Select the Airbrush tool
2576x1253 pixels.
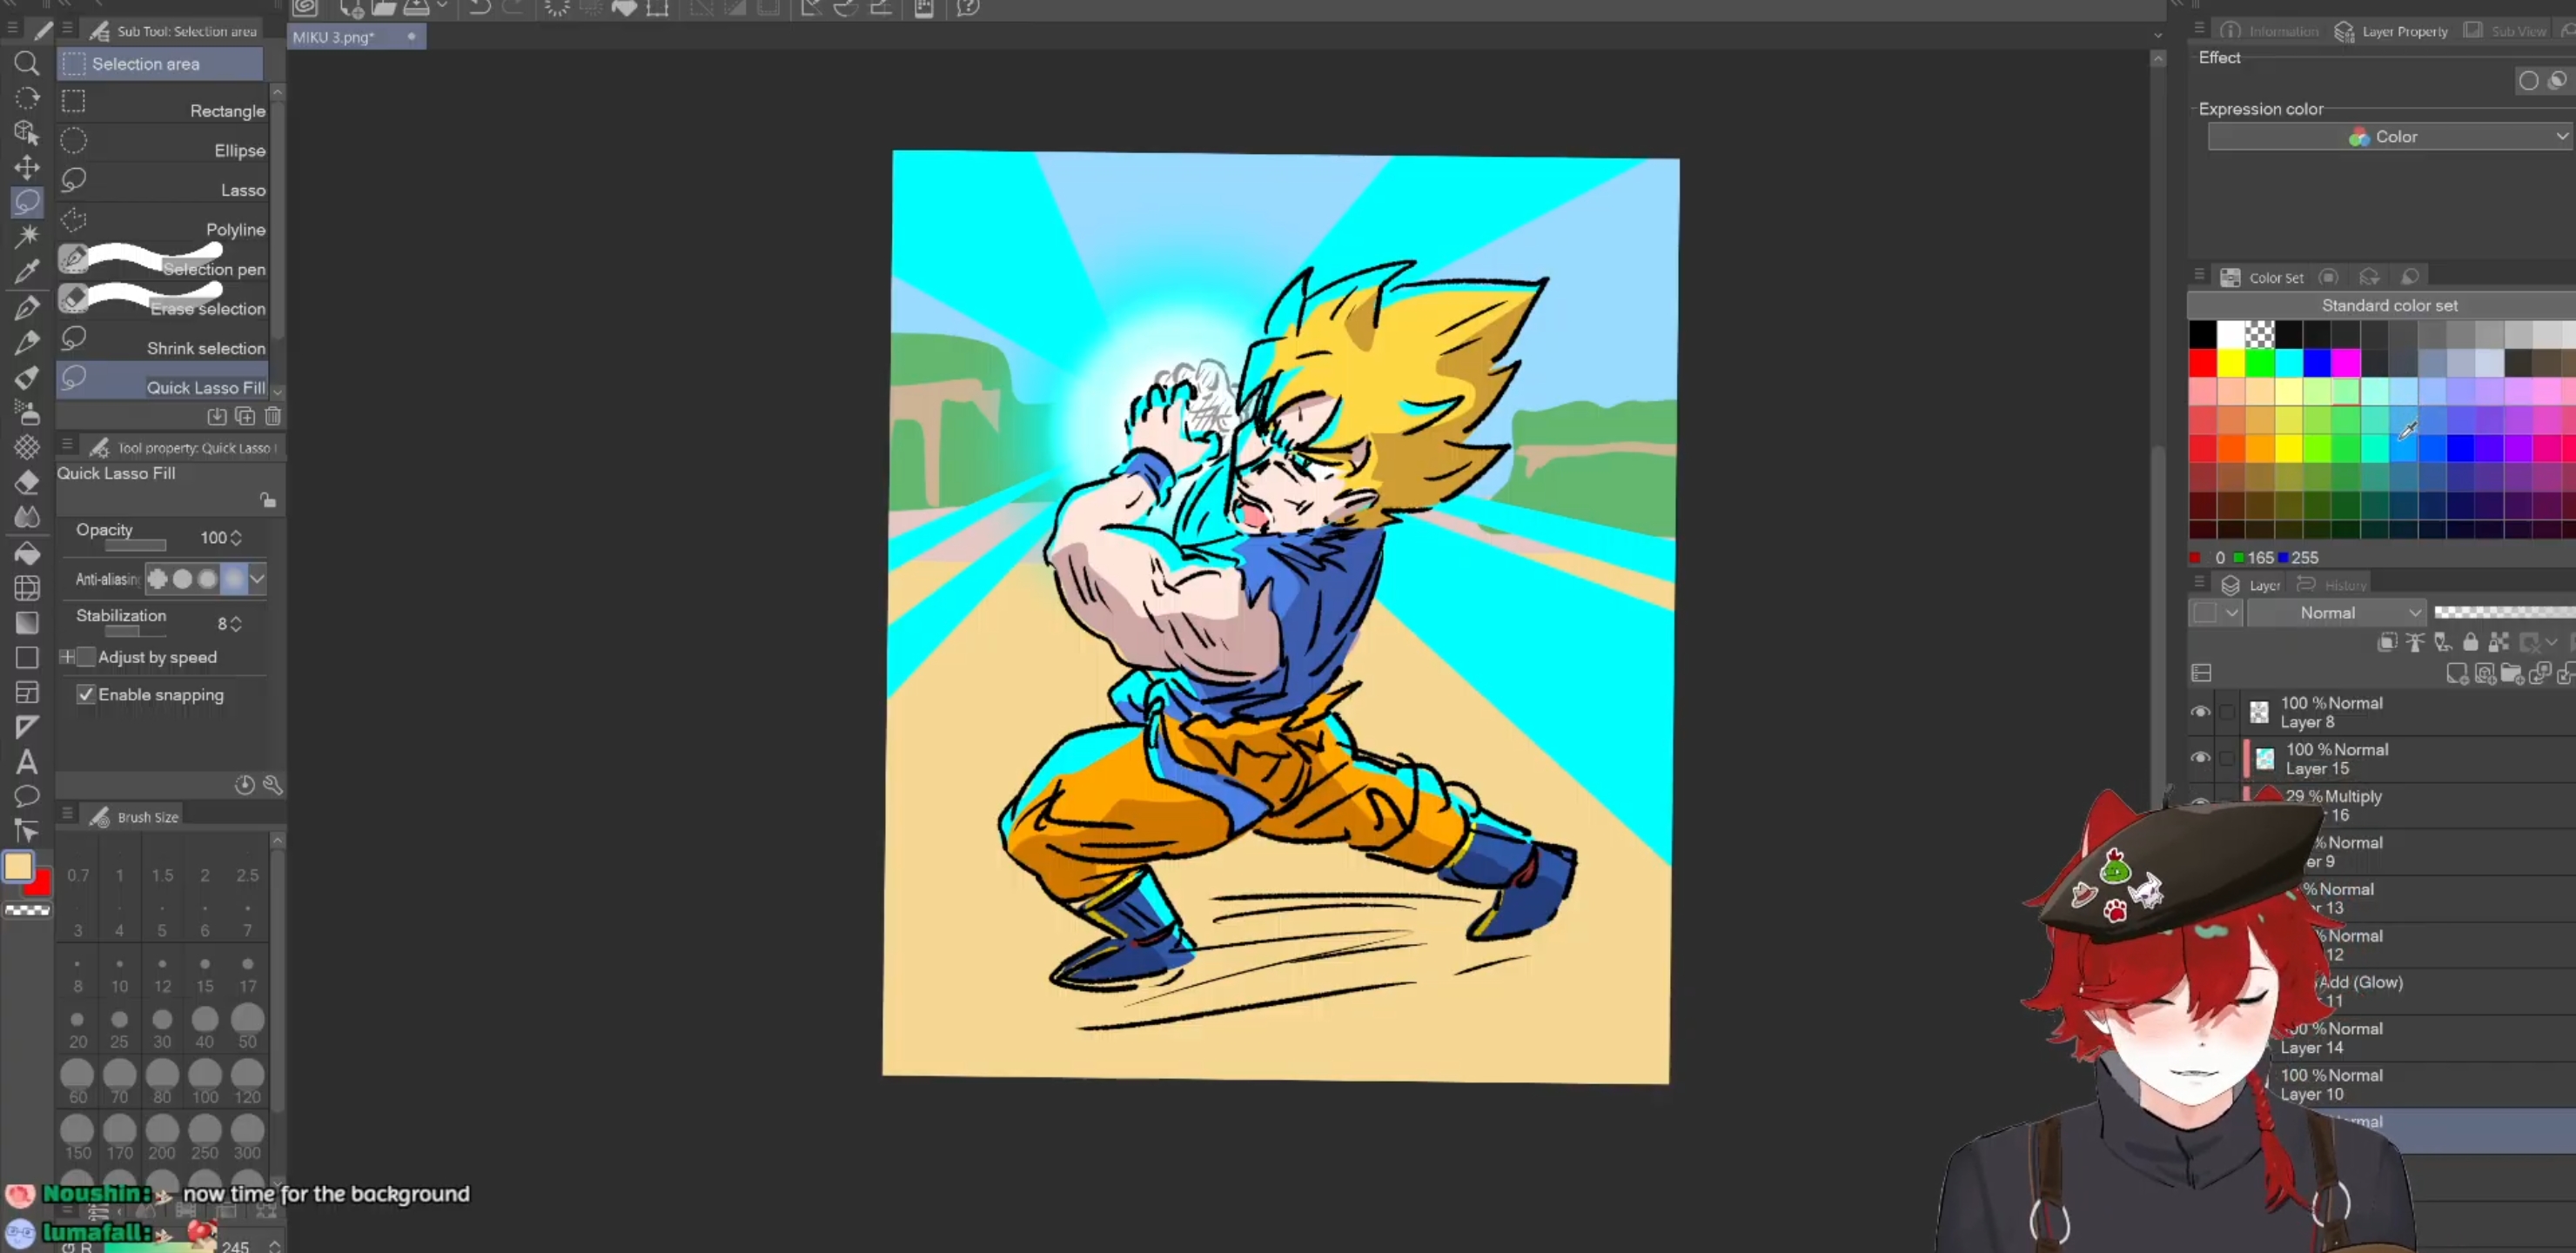pos(27,412)
